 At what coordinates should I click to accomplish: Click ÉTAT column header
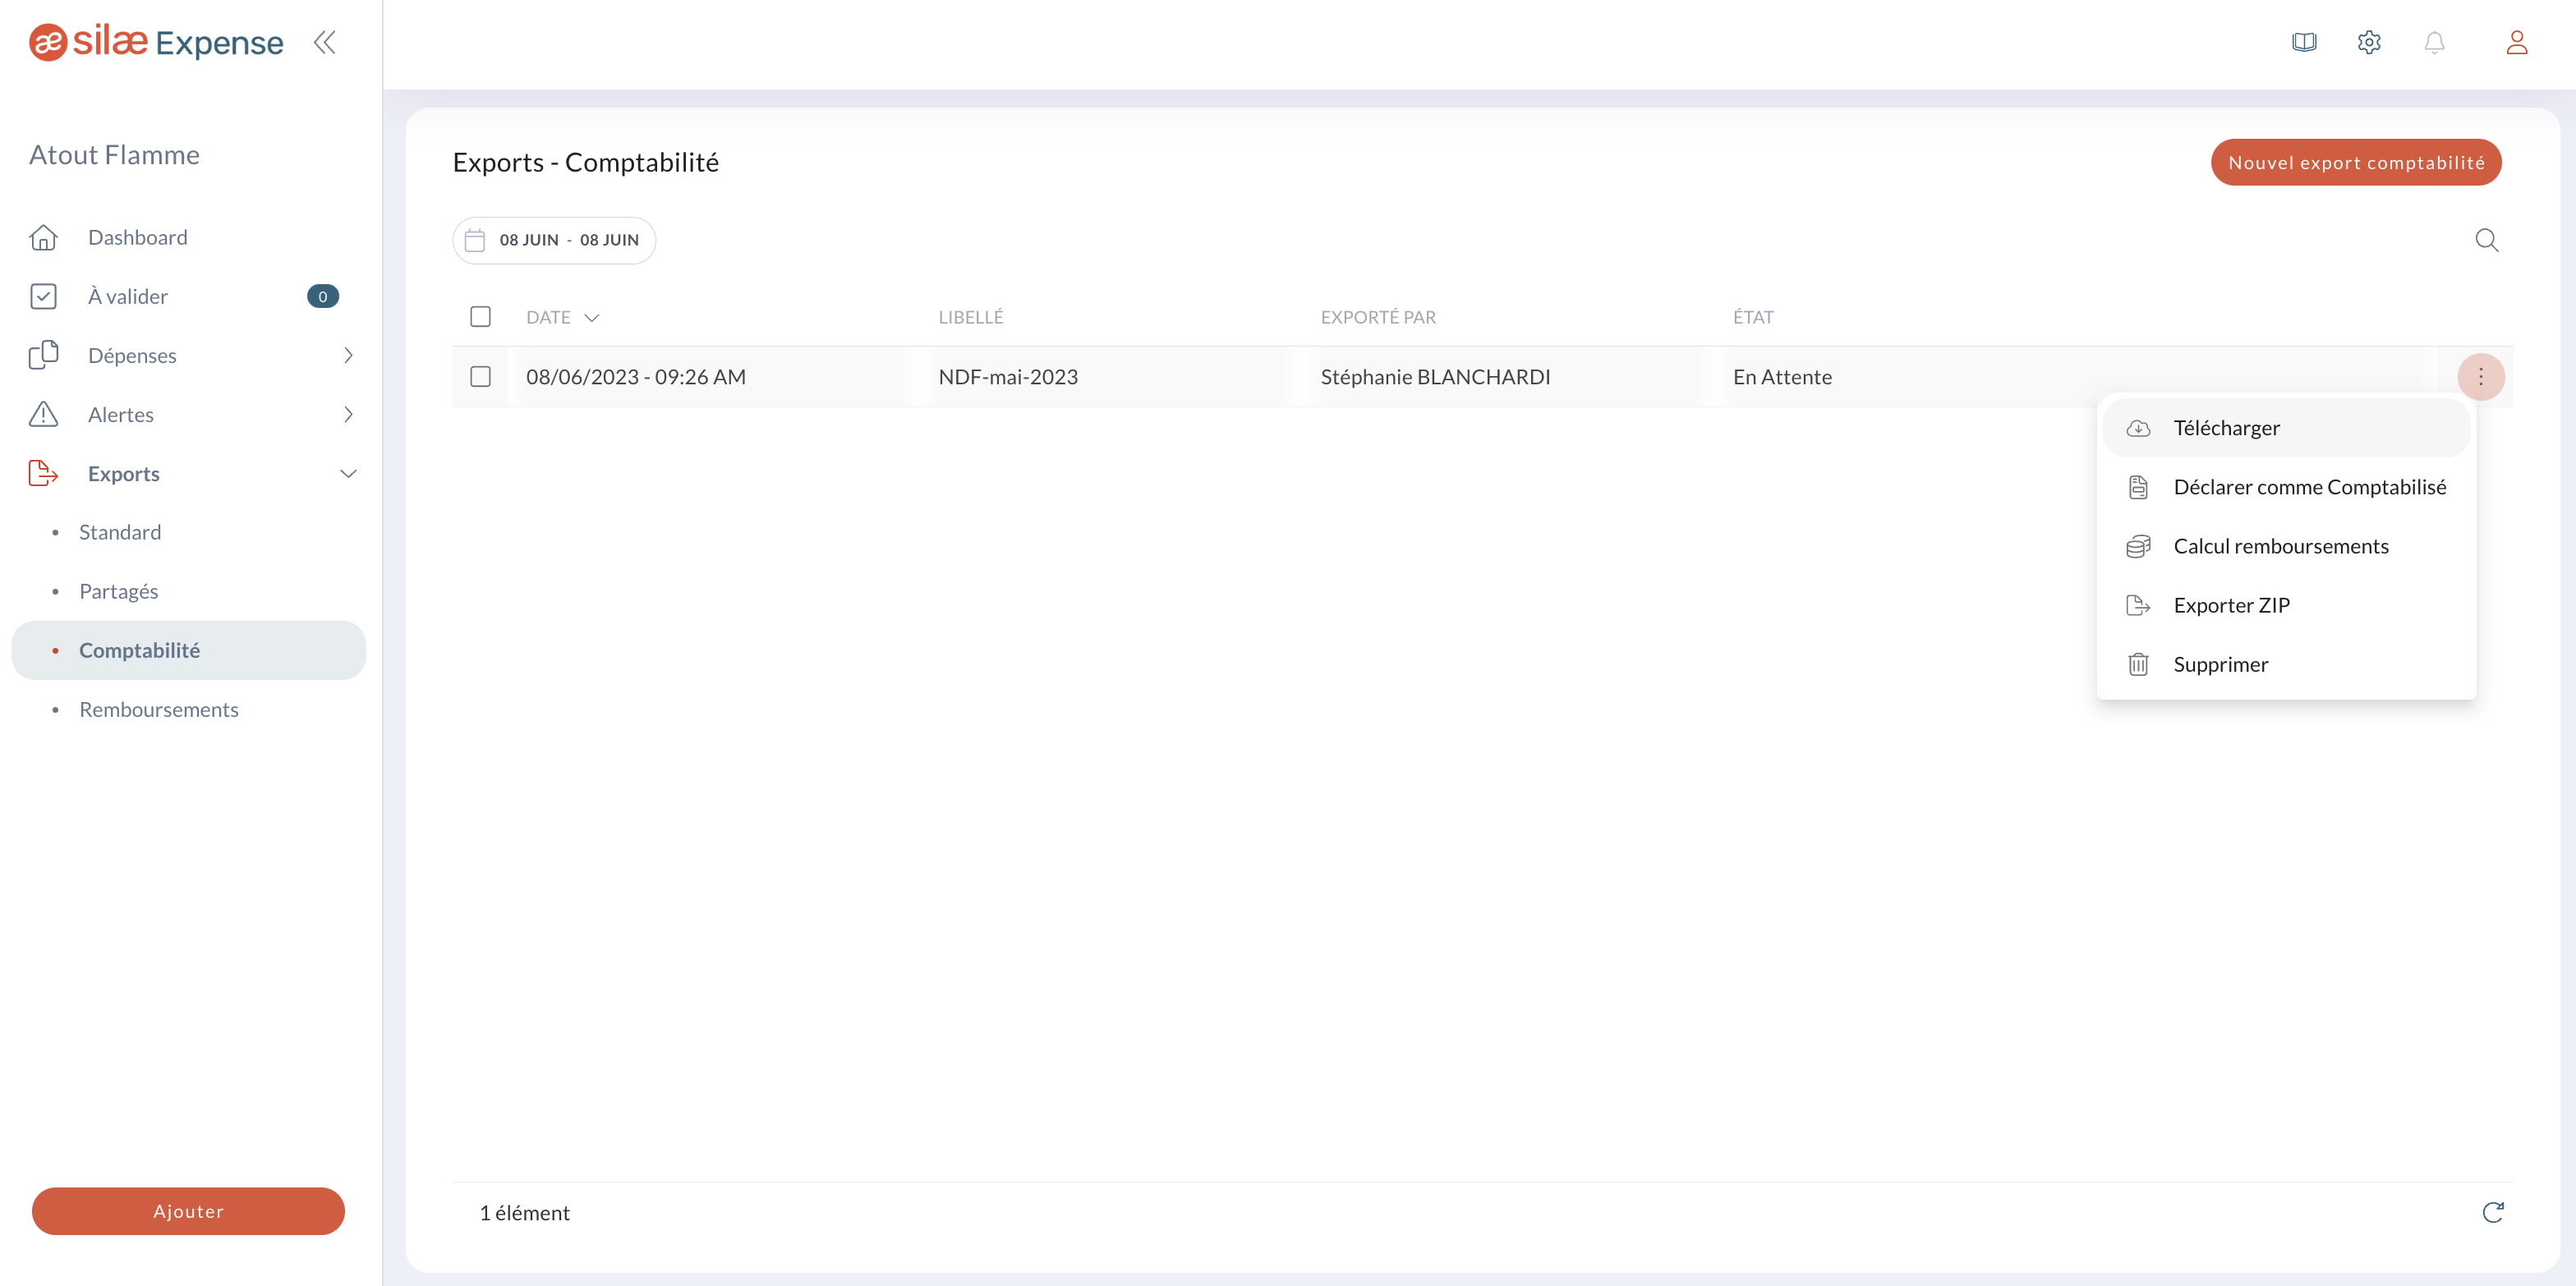(1753, 317)
